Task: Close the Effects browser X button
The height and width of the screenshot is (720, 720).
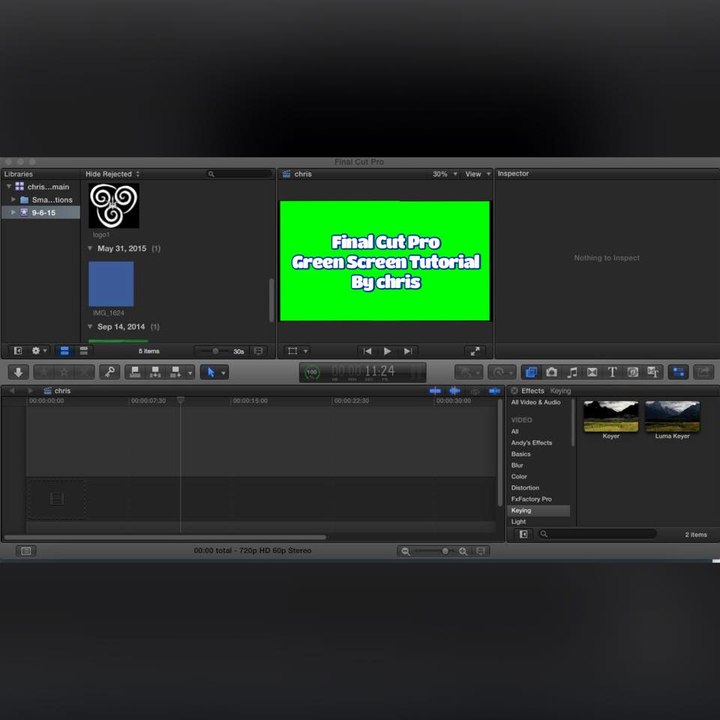Action: [x=514, y=391]
